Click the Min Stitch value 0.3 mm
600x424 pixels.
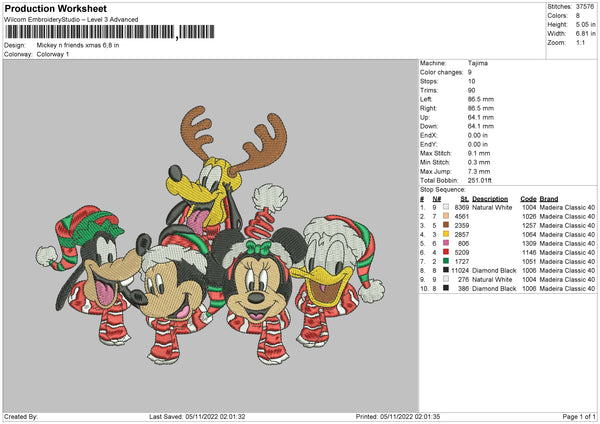(479, 162)
